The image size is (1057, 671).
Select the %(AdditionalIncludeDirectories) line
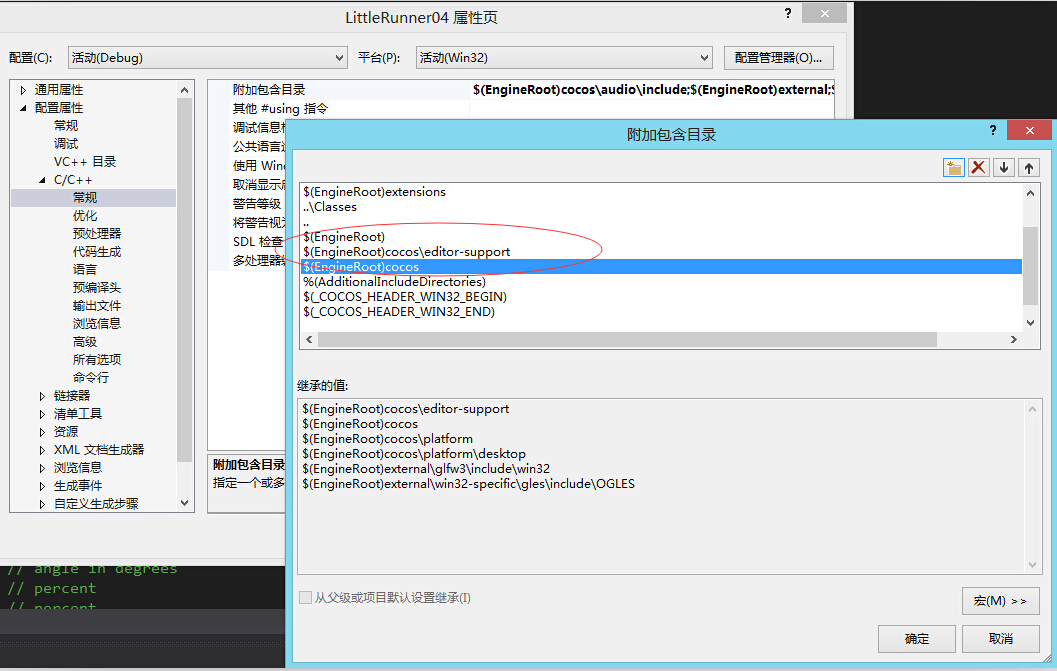click(x=394, y=282)
